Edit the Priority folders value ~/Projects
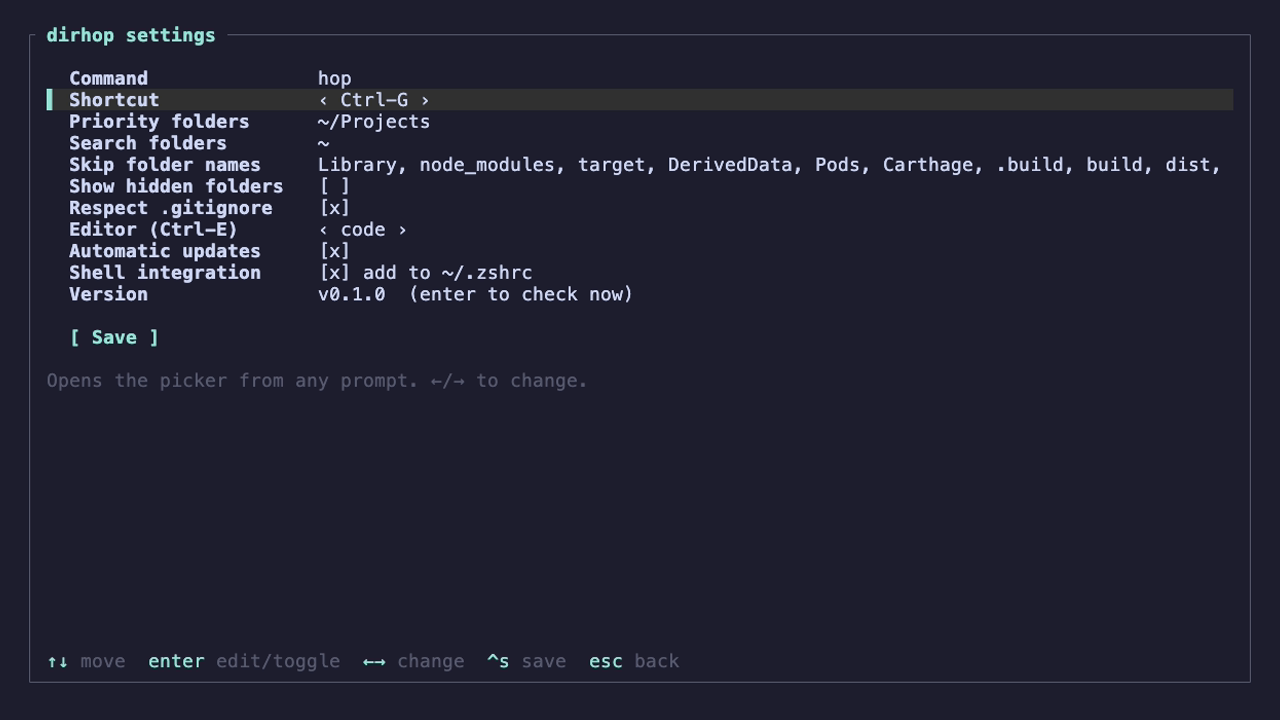The width and height of the screenshot is (1280, 720). [374, 122]
